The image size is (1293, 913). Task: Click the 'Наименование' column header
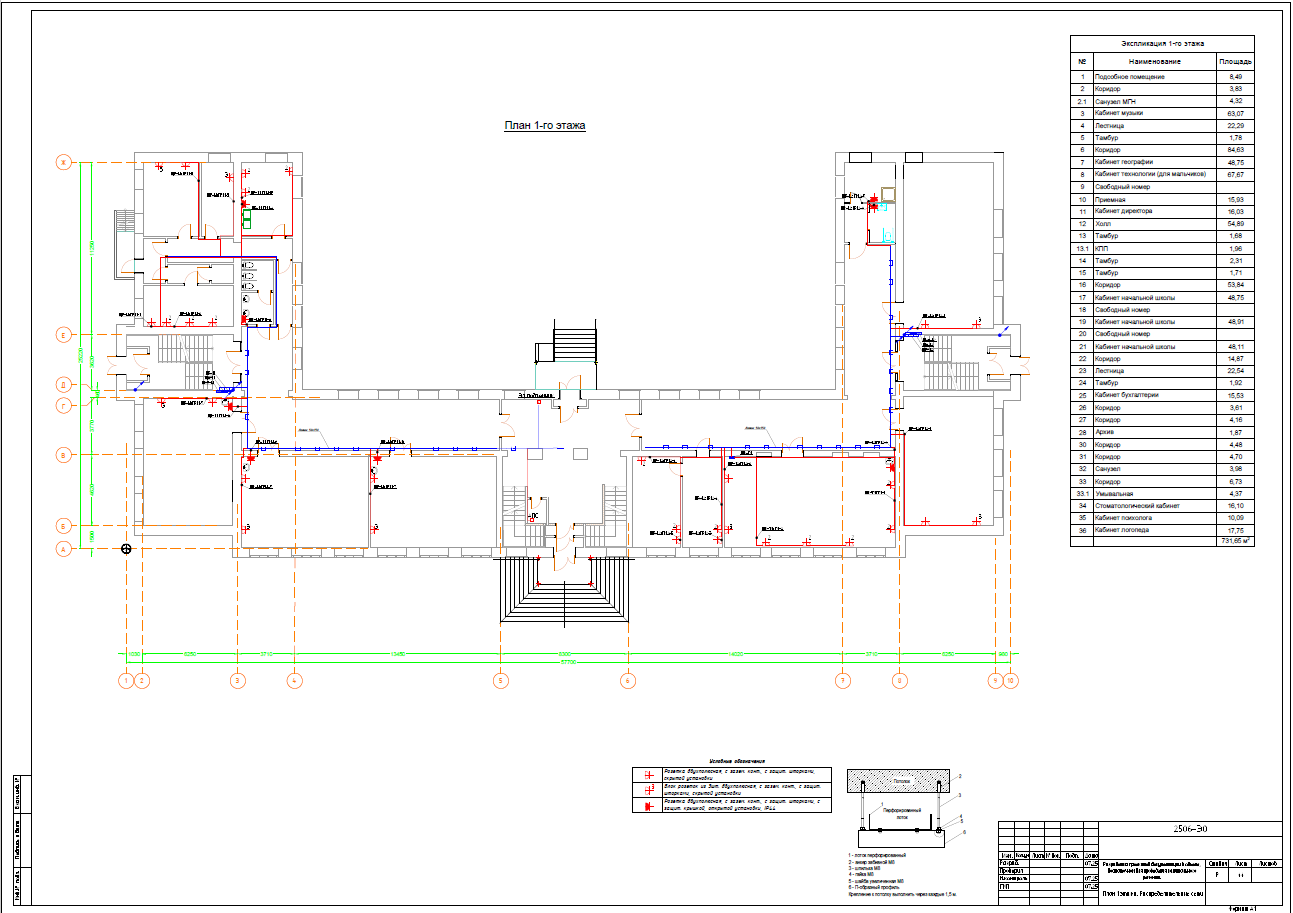[1156, 62]
